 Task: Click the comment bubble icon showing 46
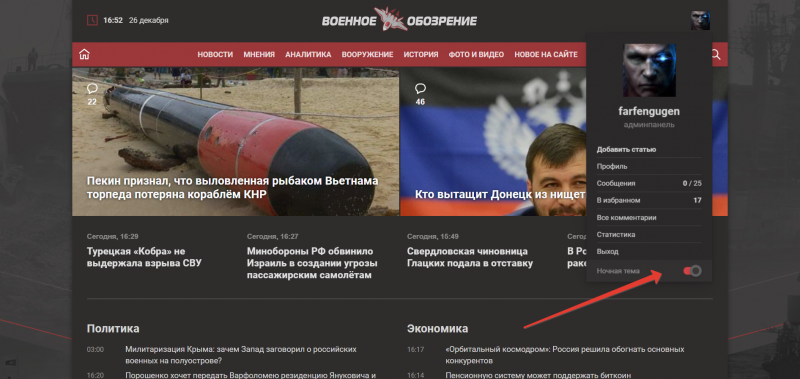pos(420,89)
